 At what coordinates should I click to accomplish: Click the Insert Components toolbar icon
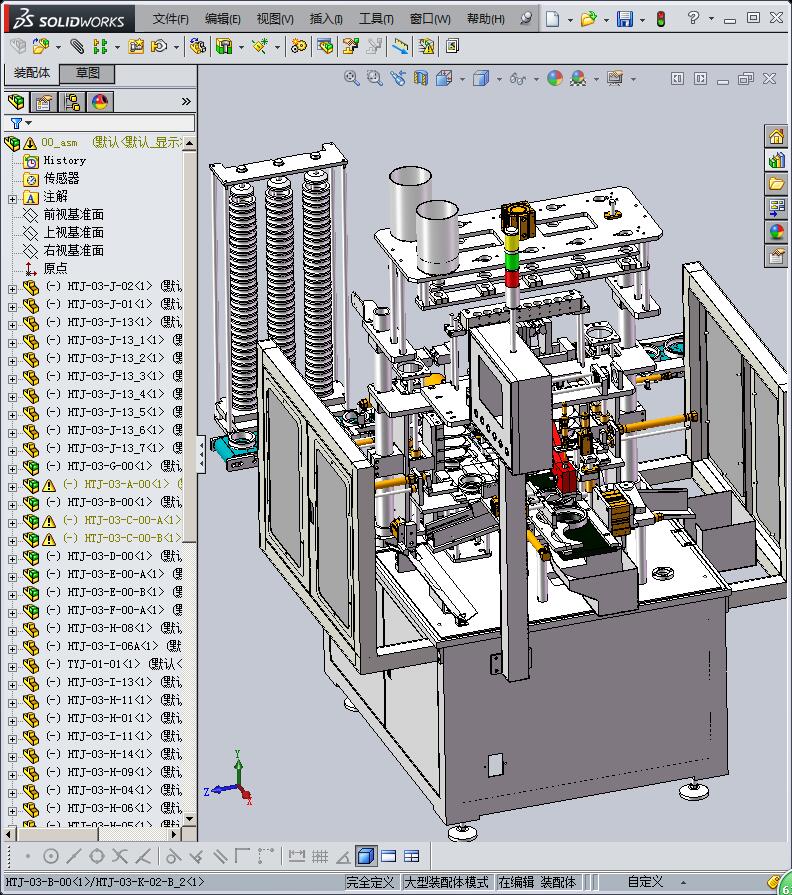click(41, 46)
